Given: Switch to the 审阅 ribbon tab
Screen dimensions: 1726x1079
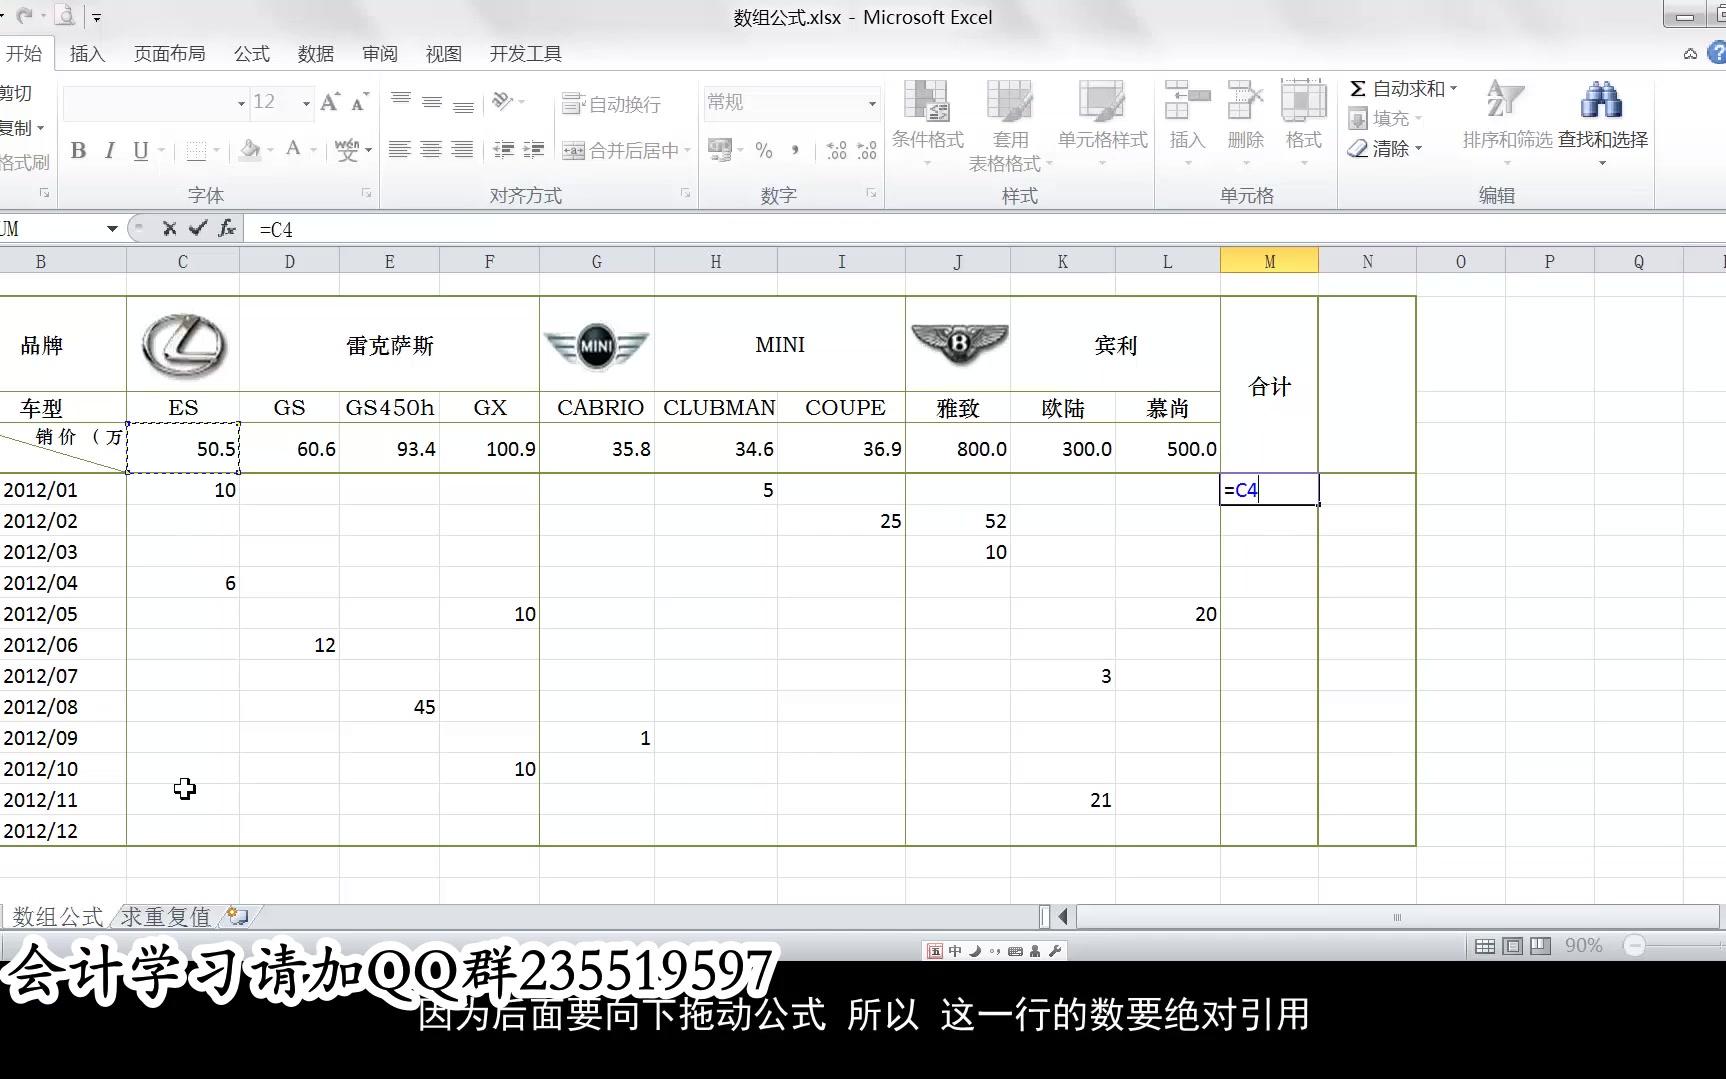Looking at the screenshot, I should 380,54.
